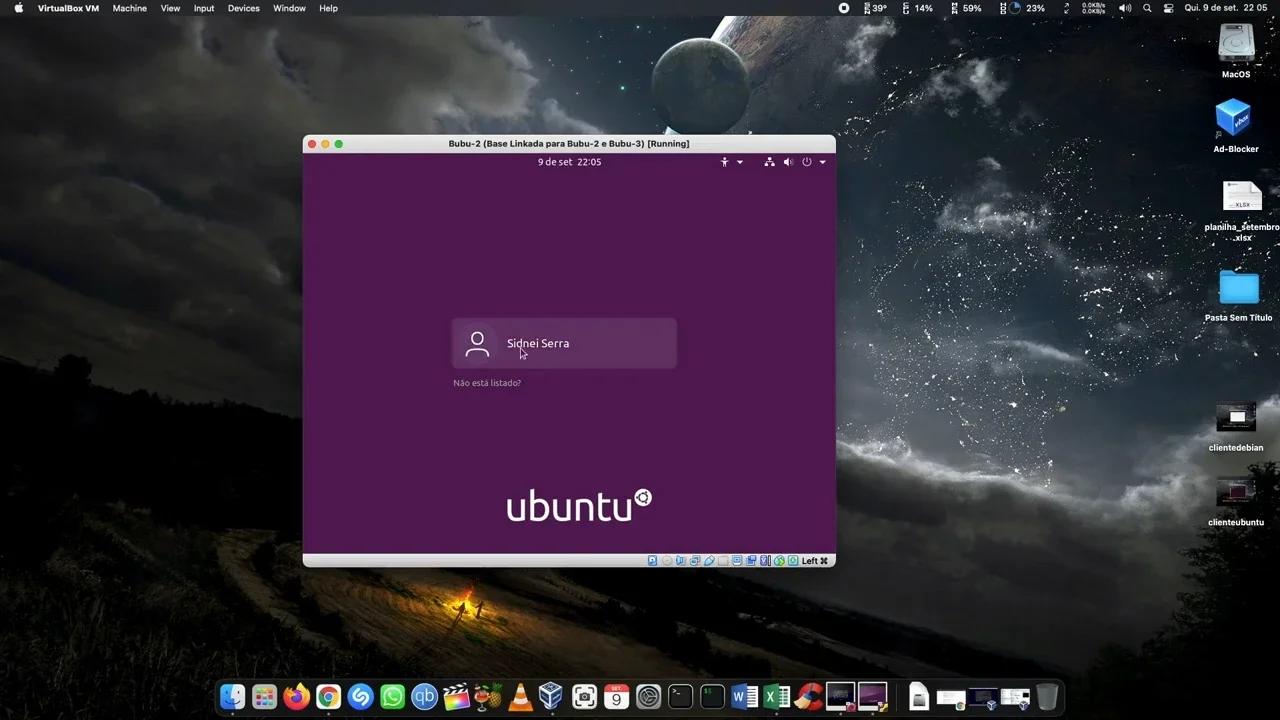Open Google Chrome from the Dock
Image resolution: width=1280 pixels, height=720 pixels.
point(329,696)
